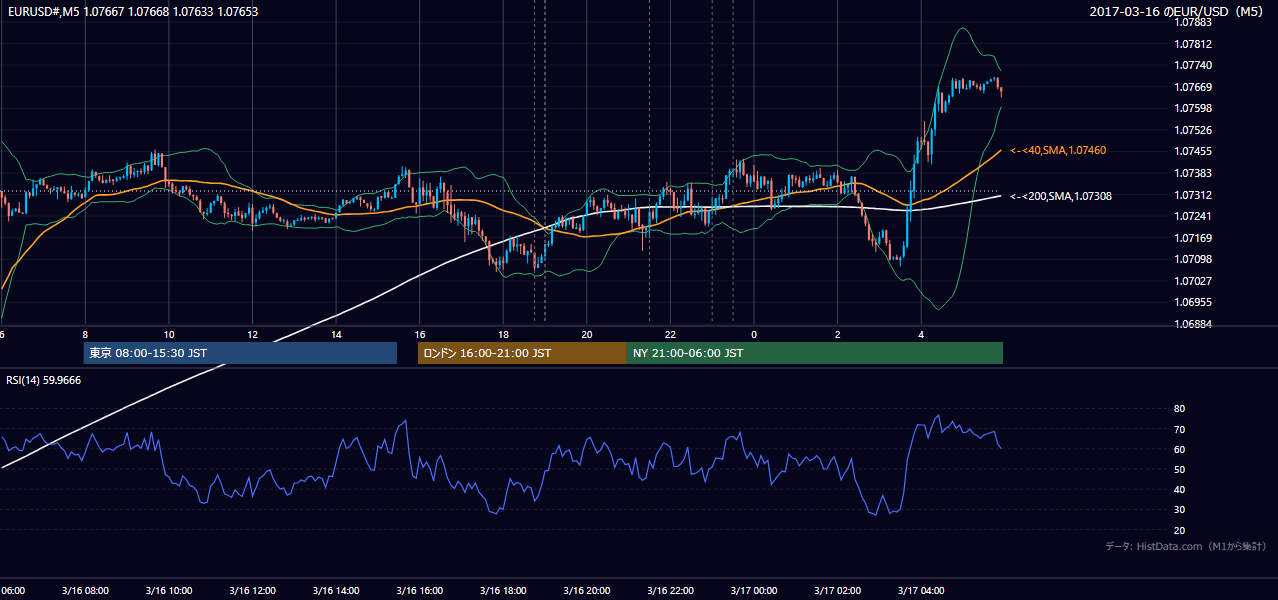
Task: Click price axis value 1.07383
Action: (1194, 173)
